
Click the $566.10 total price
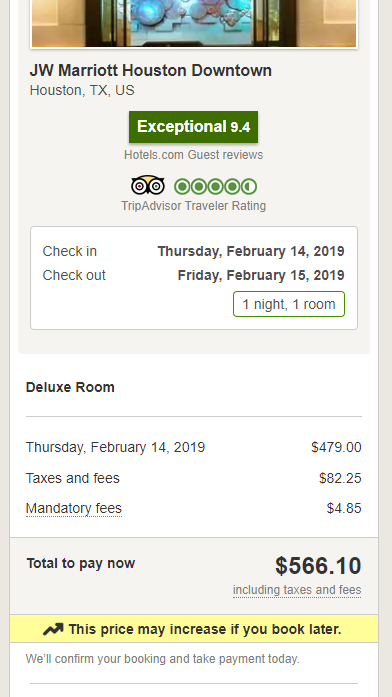pyautogui.click(x=318, y=566)
